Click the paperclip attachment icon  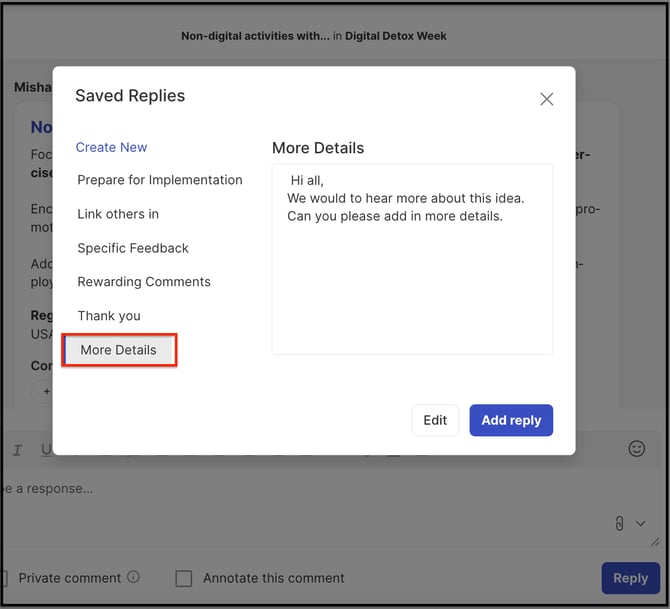pyautogui.click(x=620, y=523)
